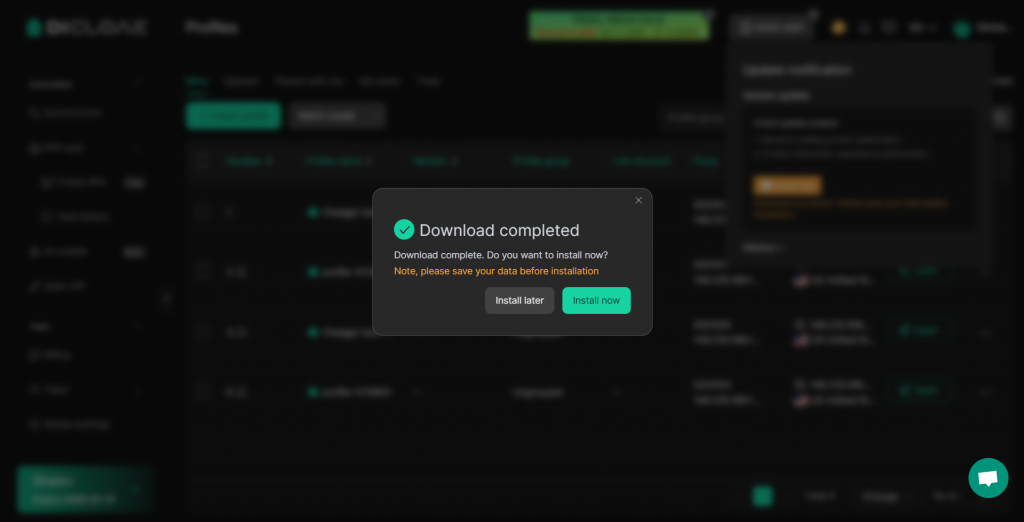Click the orange coin icon in header
The image size is (1024, 522).
point(839,28)
